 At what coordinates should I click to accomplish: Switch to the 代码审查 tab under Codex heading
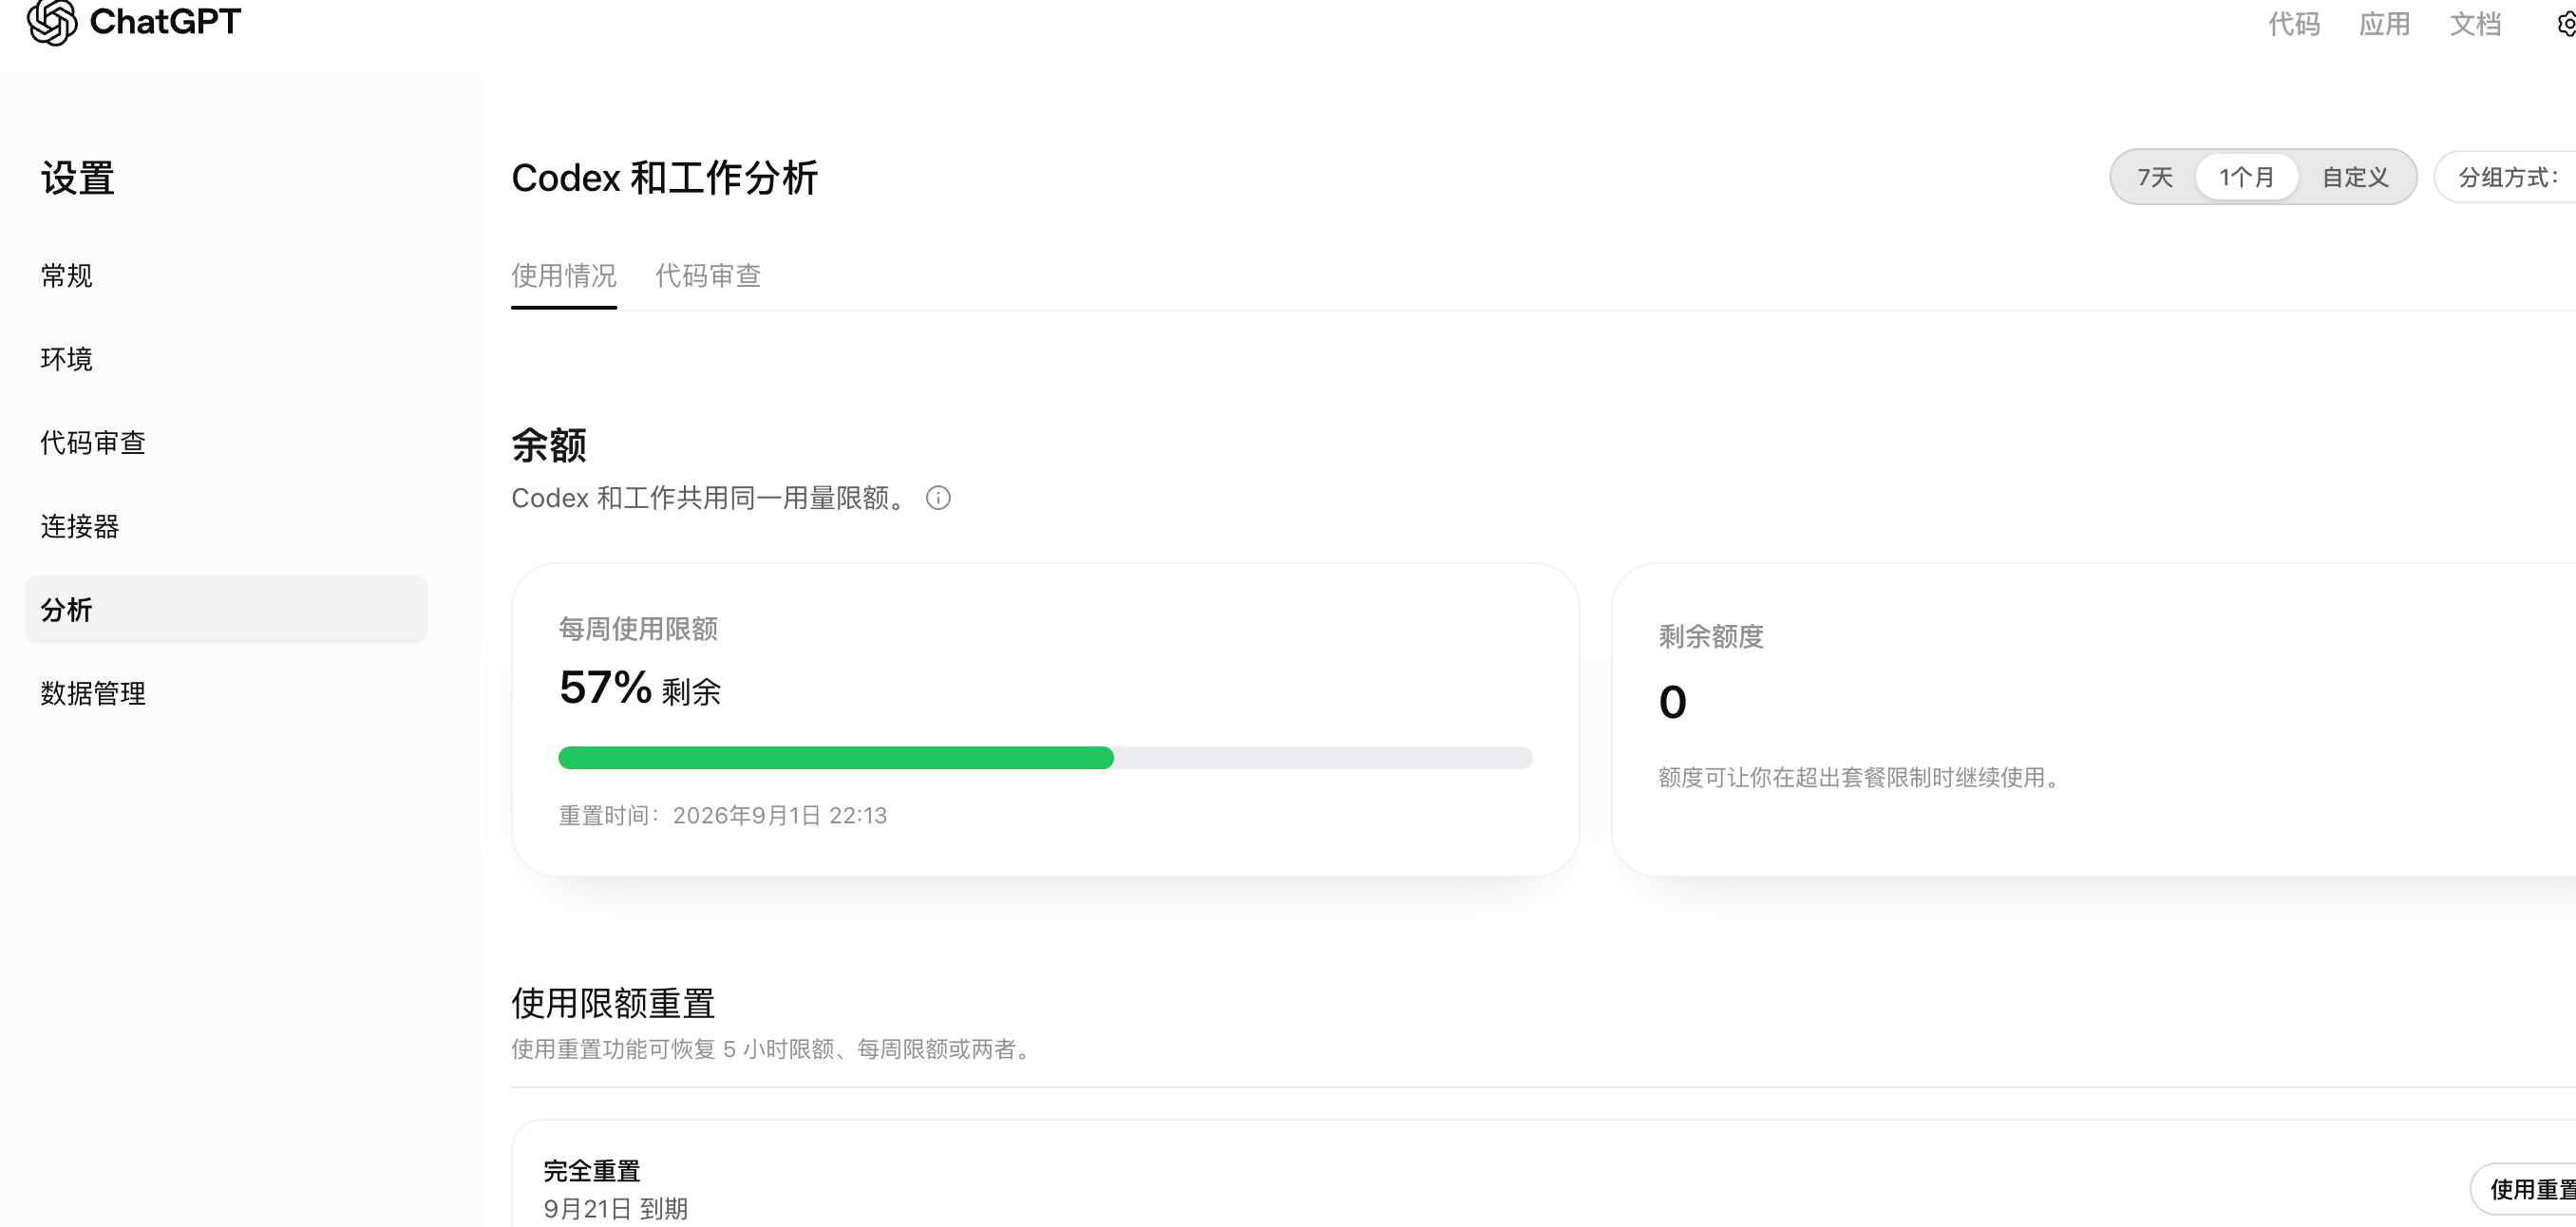click(708, 276)
